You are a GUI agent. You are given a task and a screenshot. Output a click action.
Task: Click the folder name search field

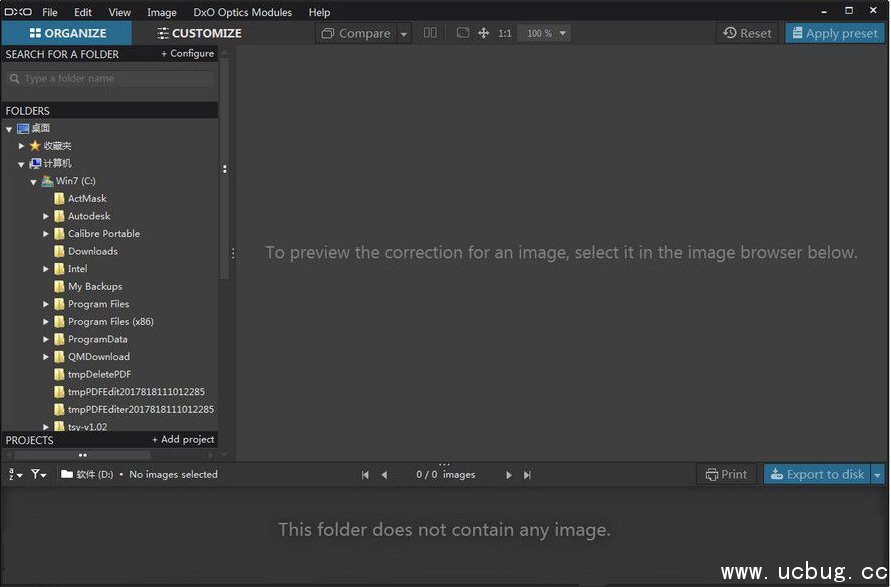(x=111, y=78)
